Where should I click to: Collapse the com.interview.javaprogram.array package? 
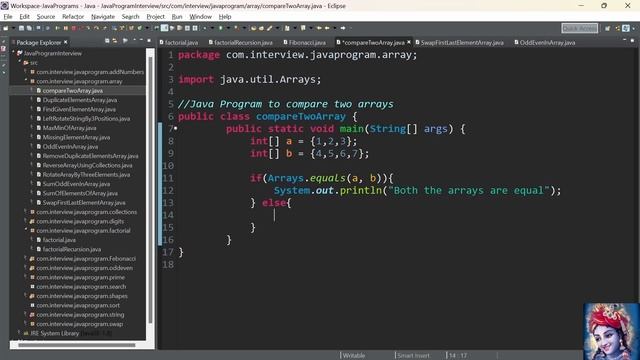click(26, 81)
